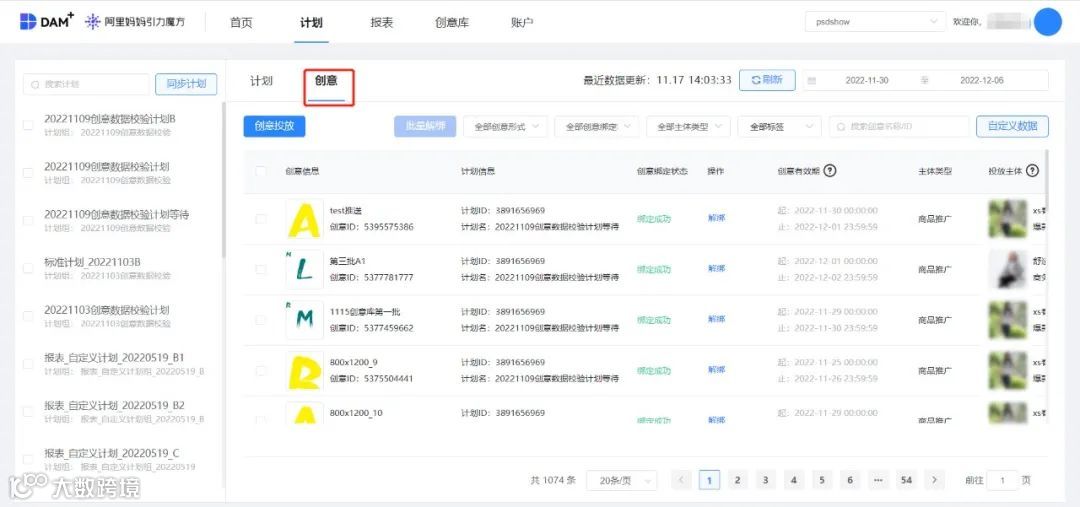Viewport: 1080px width, 507px height.
Task: Check the test推送 creative row checkbox
Action: point(261,219)
